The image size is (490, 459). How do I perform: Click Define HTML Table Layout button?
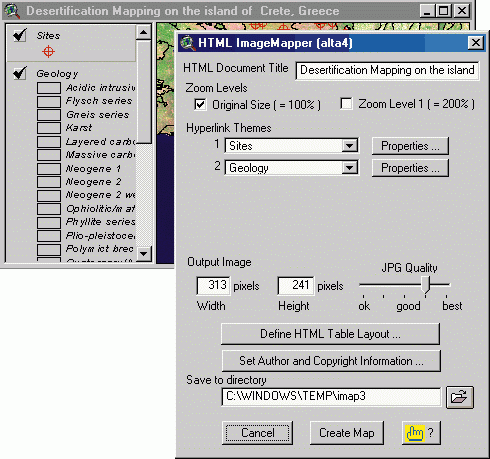(x=330, y=334)
